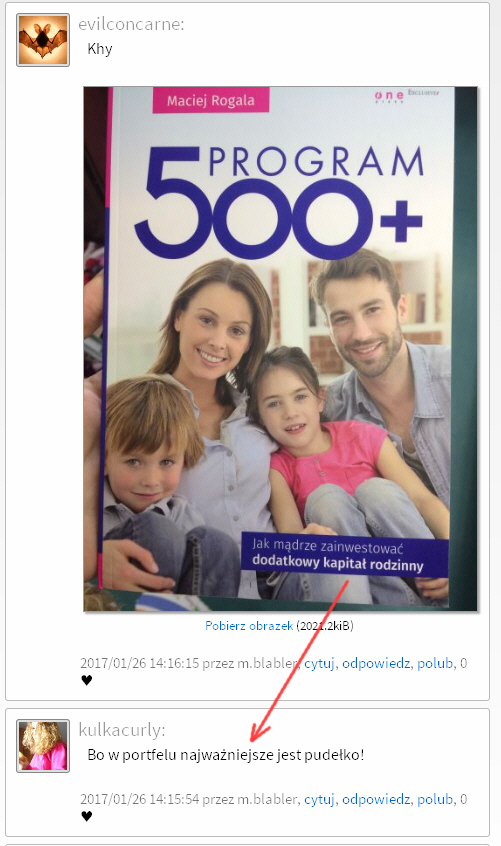
Task: Click the heart icon under evilconcarne's post
Action: point(87,680)
